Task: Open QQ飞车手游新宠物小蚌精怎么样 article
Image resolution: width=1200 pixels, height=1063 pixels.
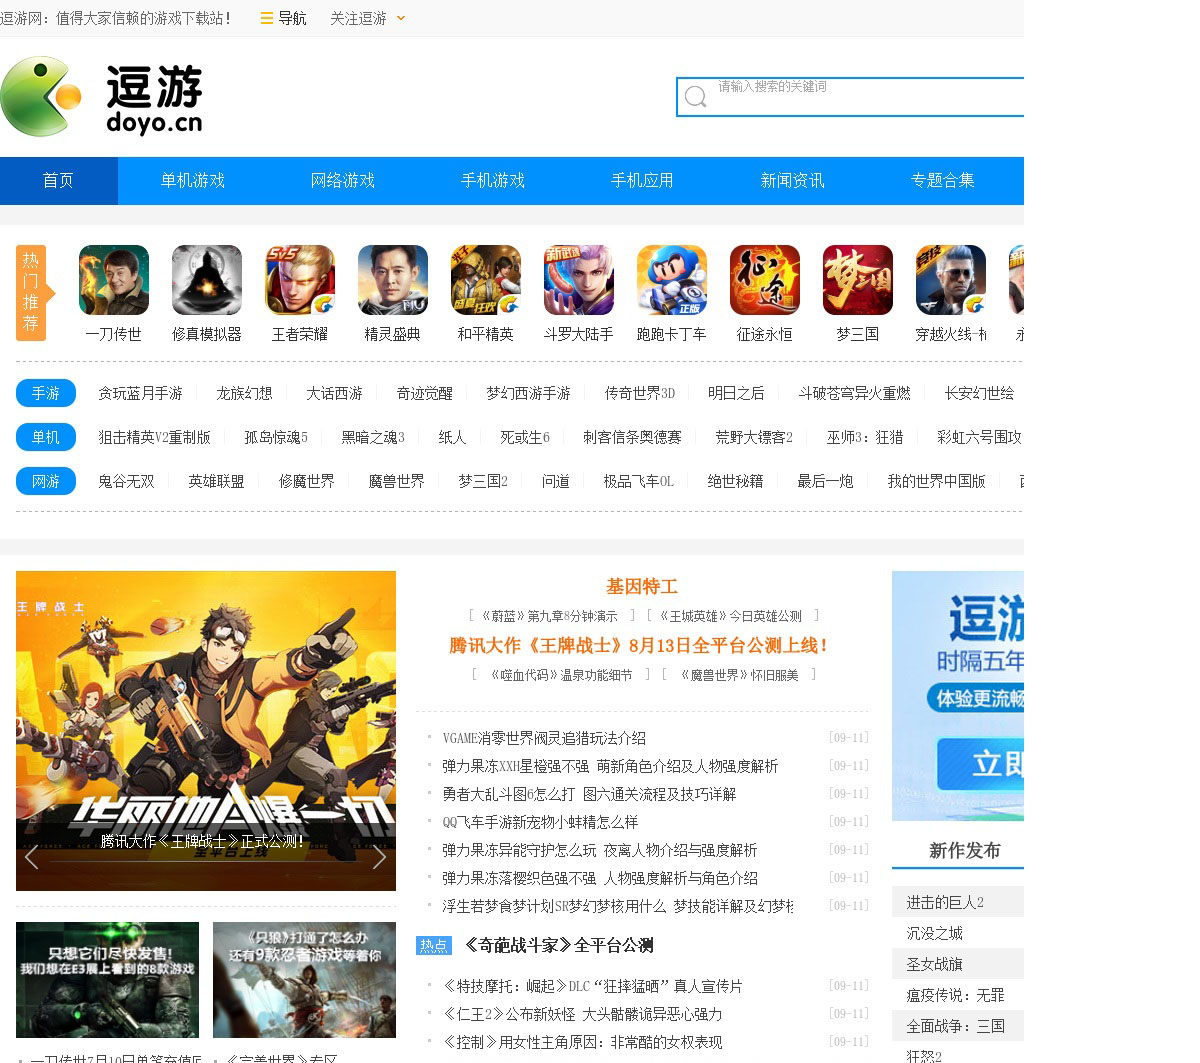Action: pyautogui.click(x=540, y=822)
